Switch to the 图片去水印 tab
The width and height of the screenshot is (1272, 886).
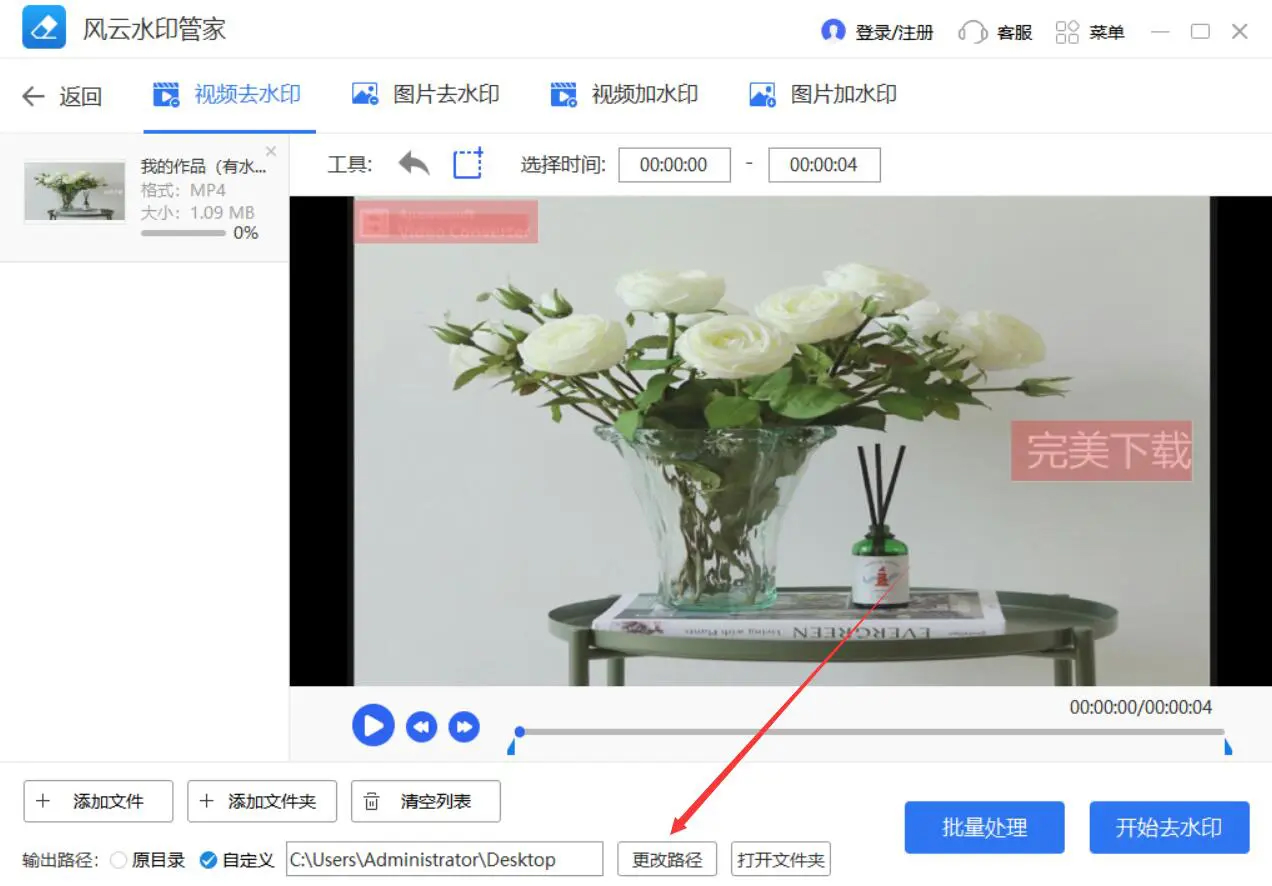[425, 93]
